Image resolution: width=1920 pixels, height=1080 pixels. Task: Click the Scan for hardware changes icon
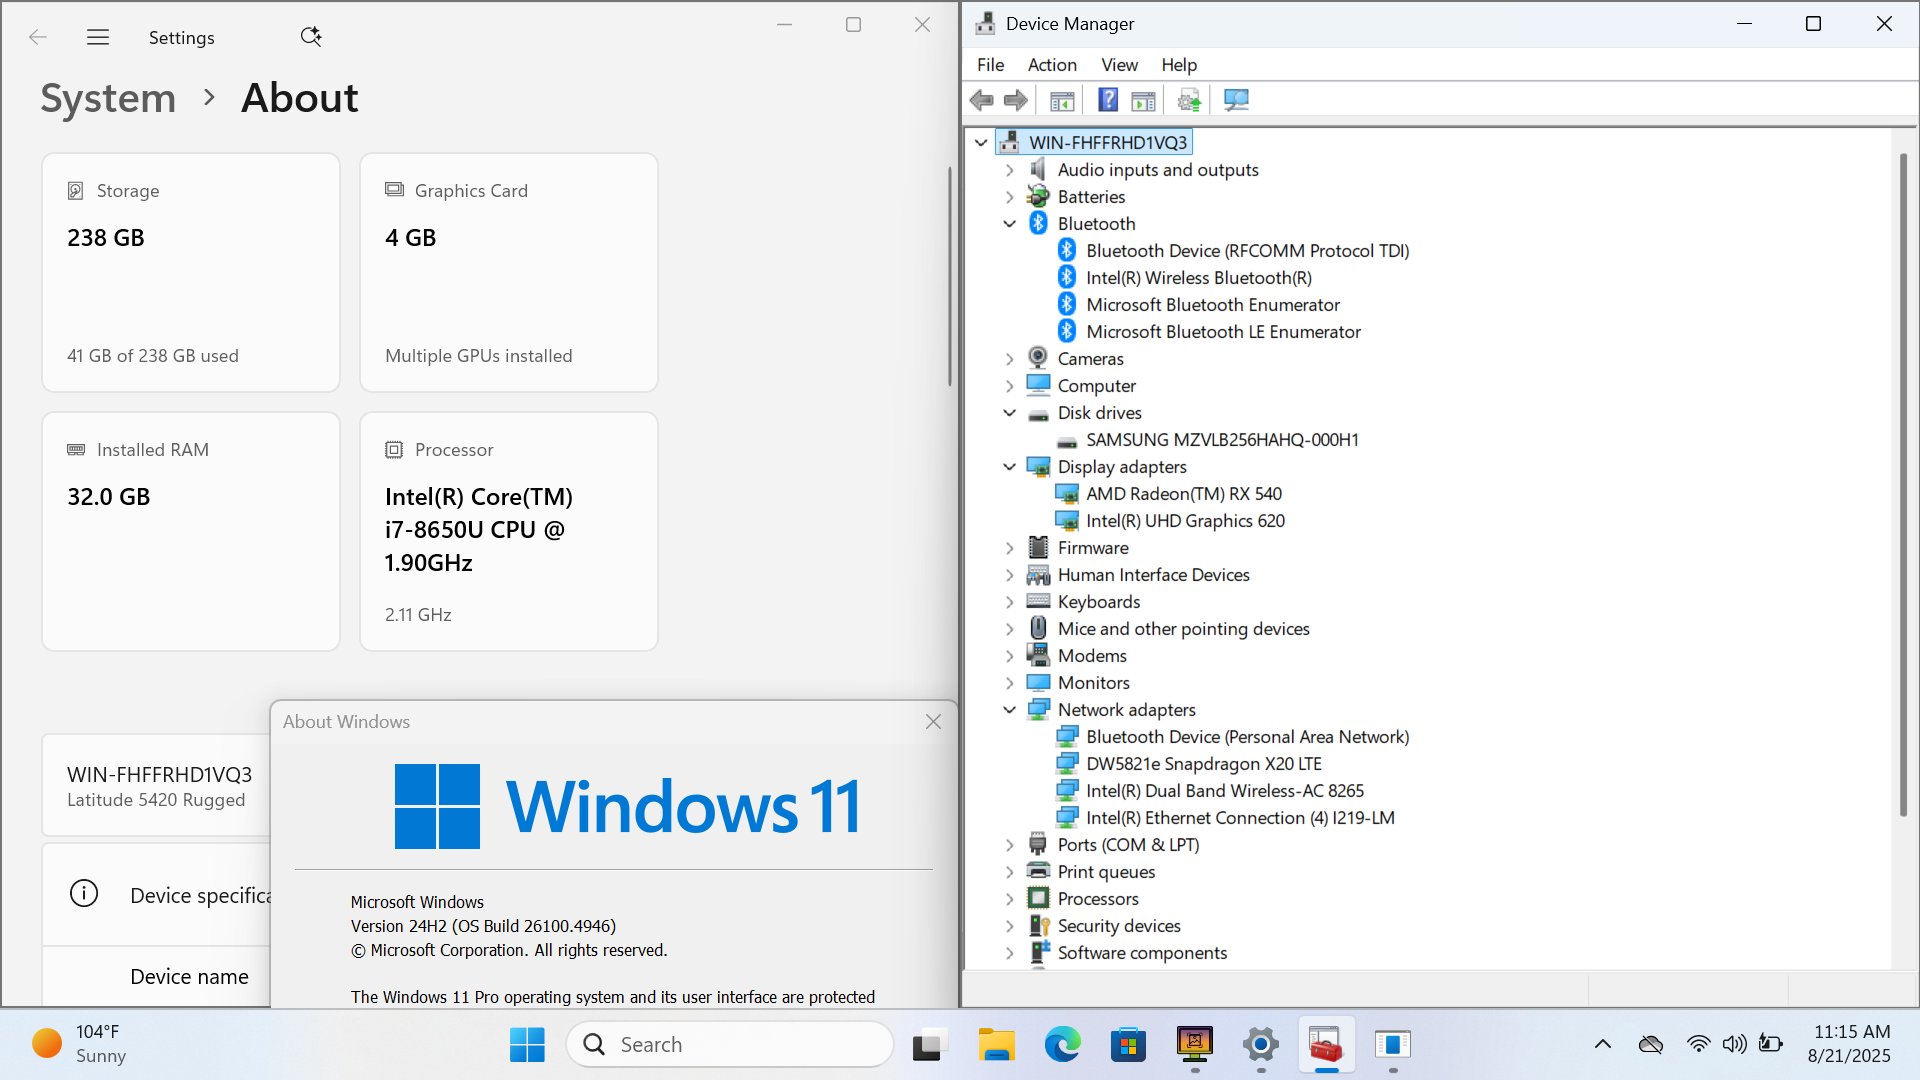(x=1236, y=100)
